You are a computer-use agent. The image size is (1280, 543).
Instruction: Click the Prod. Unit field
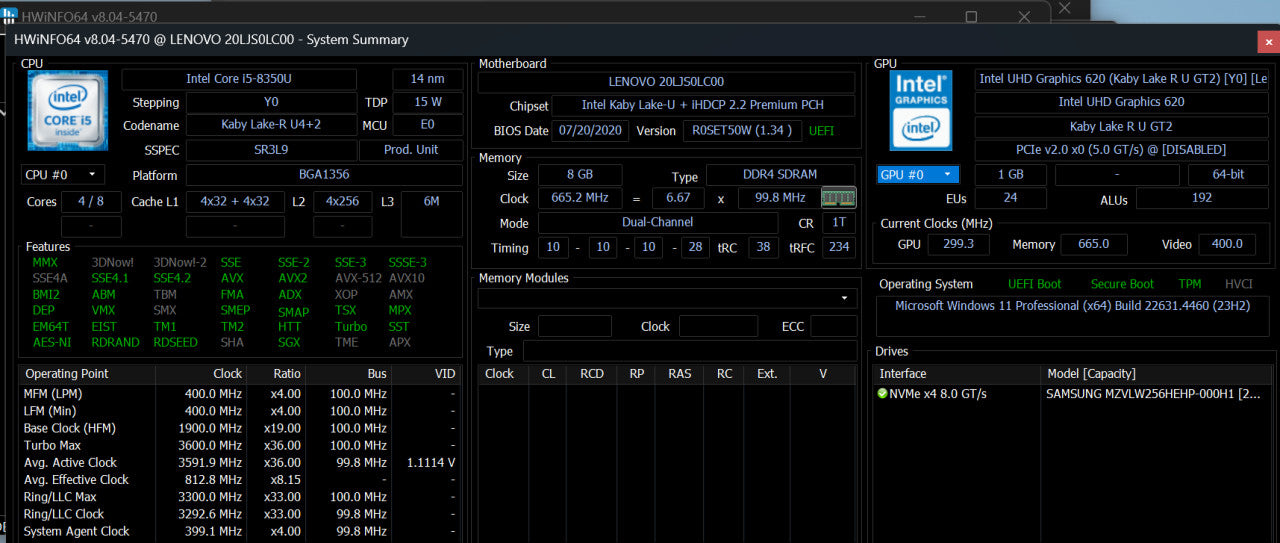click(x=413, y=149)
